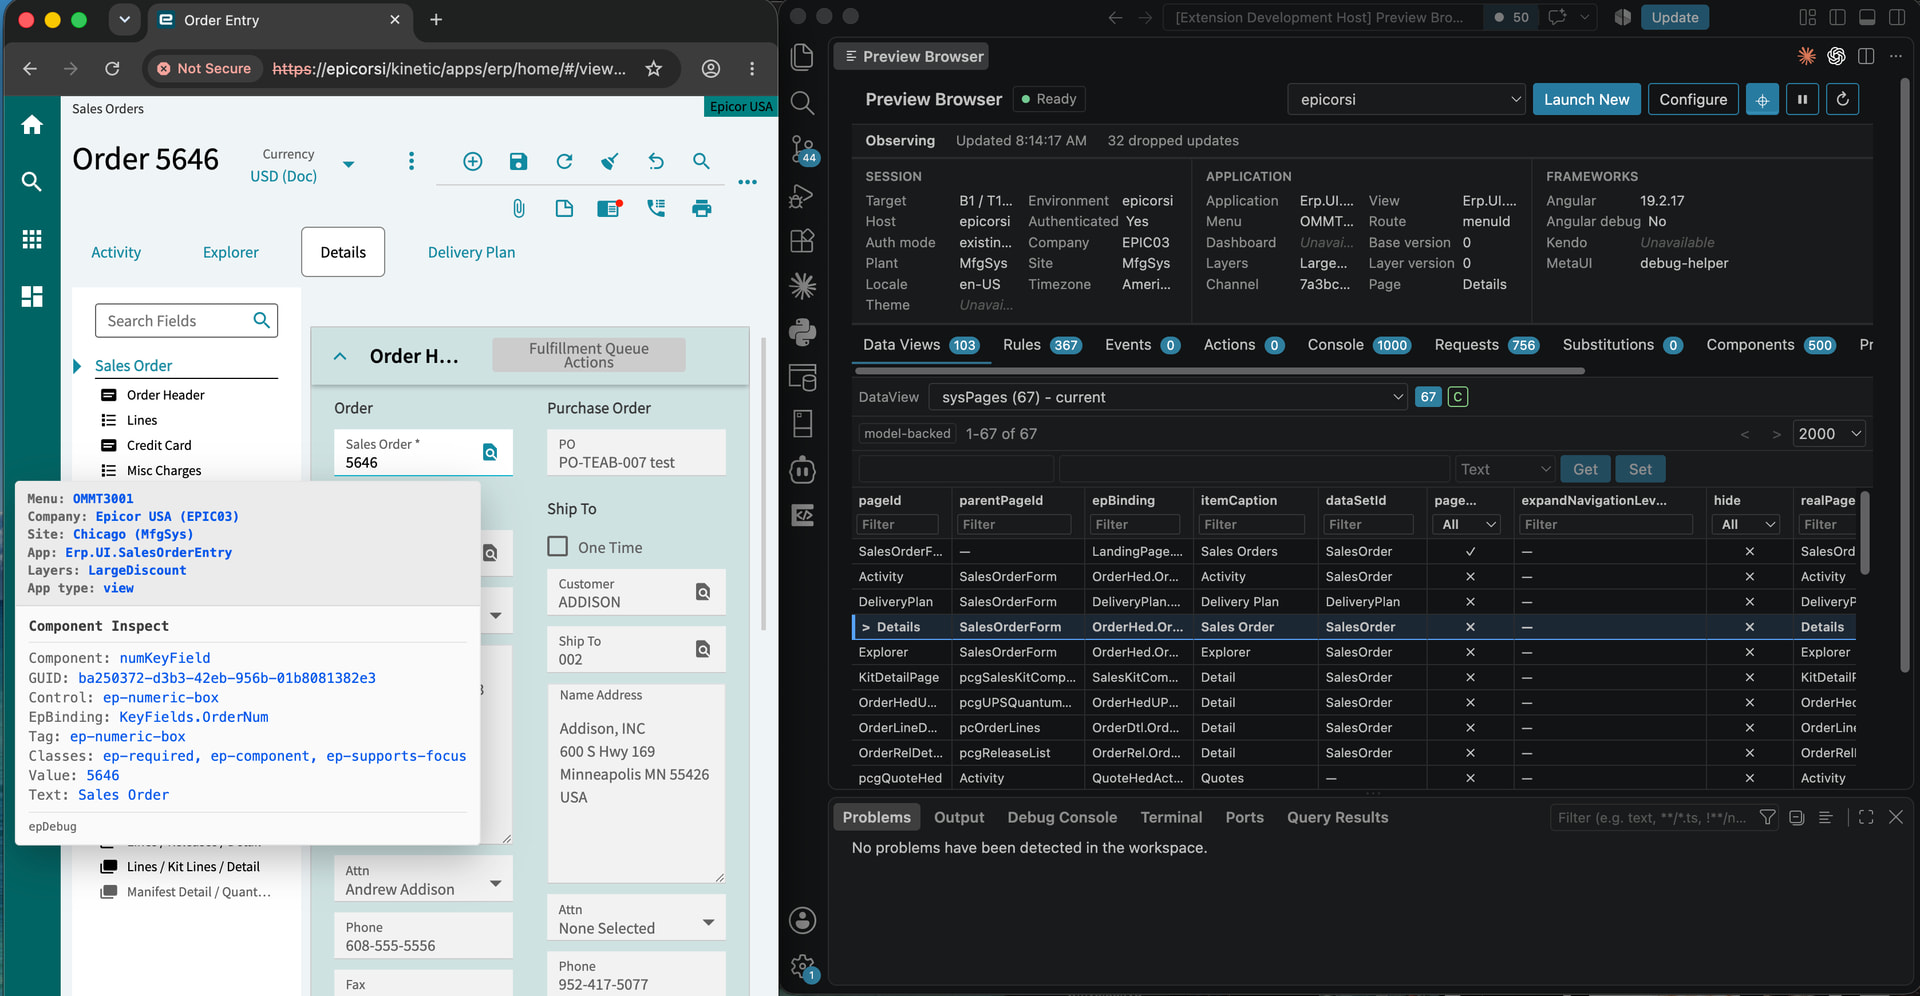Click the Home icon in Epicor sidebar

[x=32, y=125]
